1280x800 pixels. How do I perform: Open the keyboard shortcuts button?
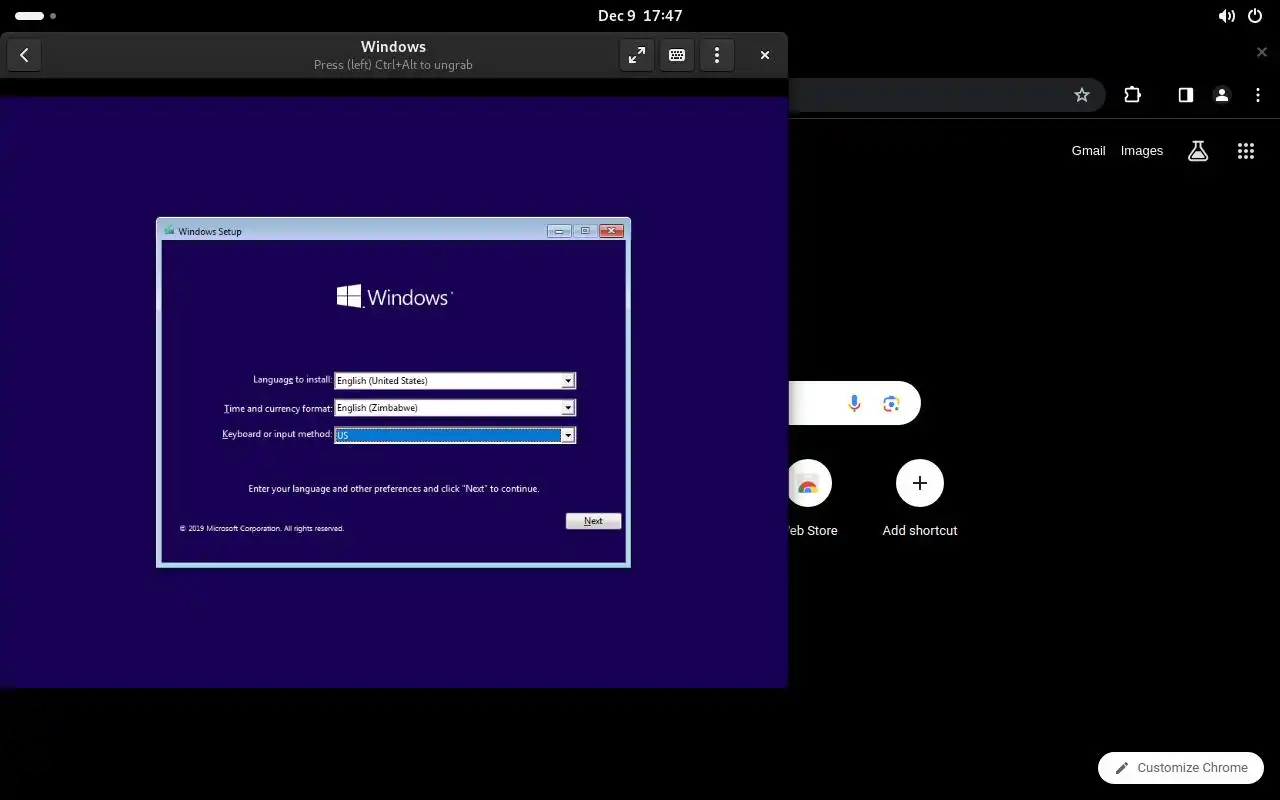click(x=677, y=55)
